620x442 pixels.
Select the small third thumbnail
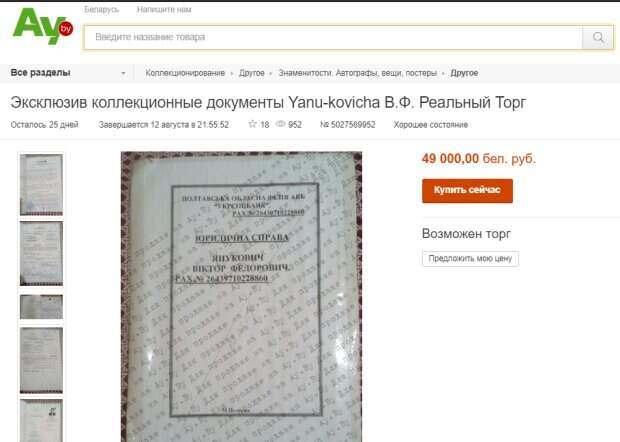point(41,306)
